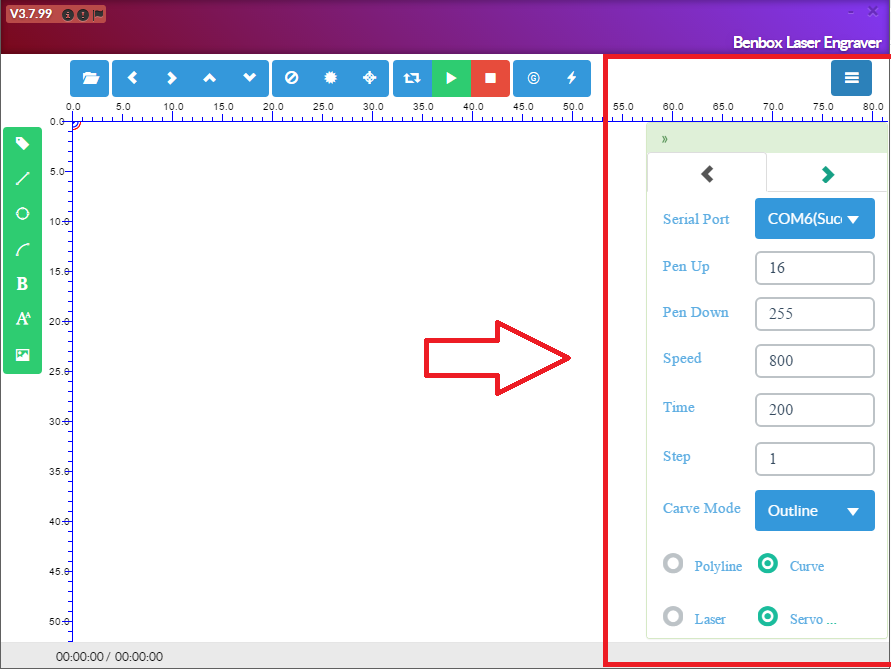Open the hamburger menu button

[851, 78]
